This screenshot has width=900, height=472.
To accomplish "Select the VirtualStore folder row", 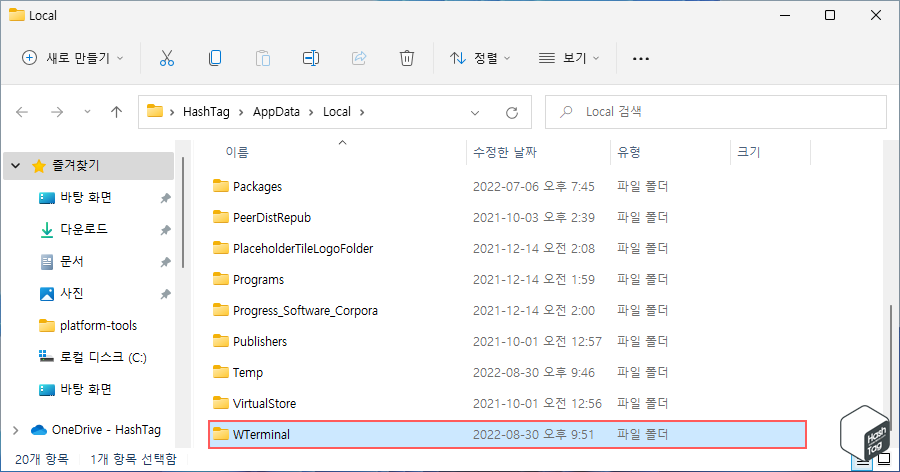I will click(507, 403).
